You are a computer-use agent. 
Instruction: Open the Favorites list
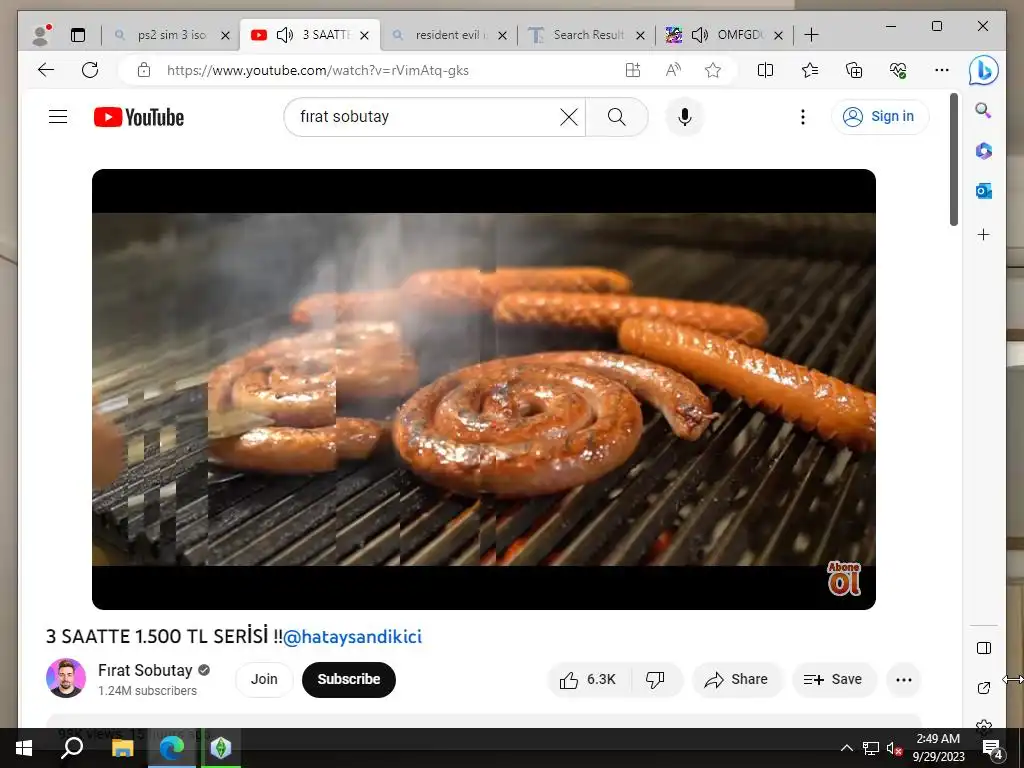[x=810, y=70]
